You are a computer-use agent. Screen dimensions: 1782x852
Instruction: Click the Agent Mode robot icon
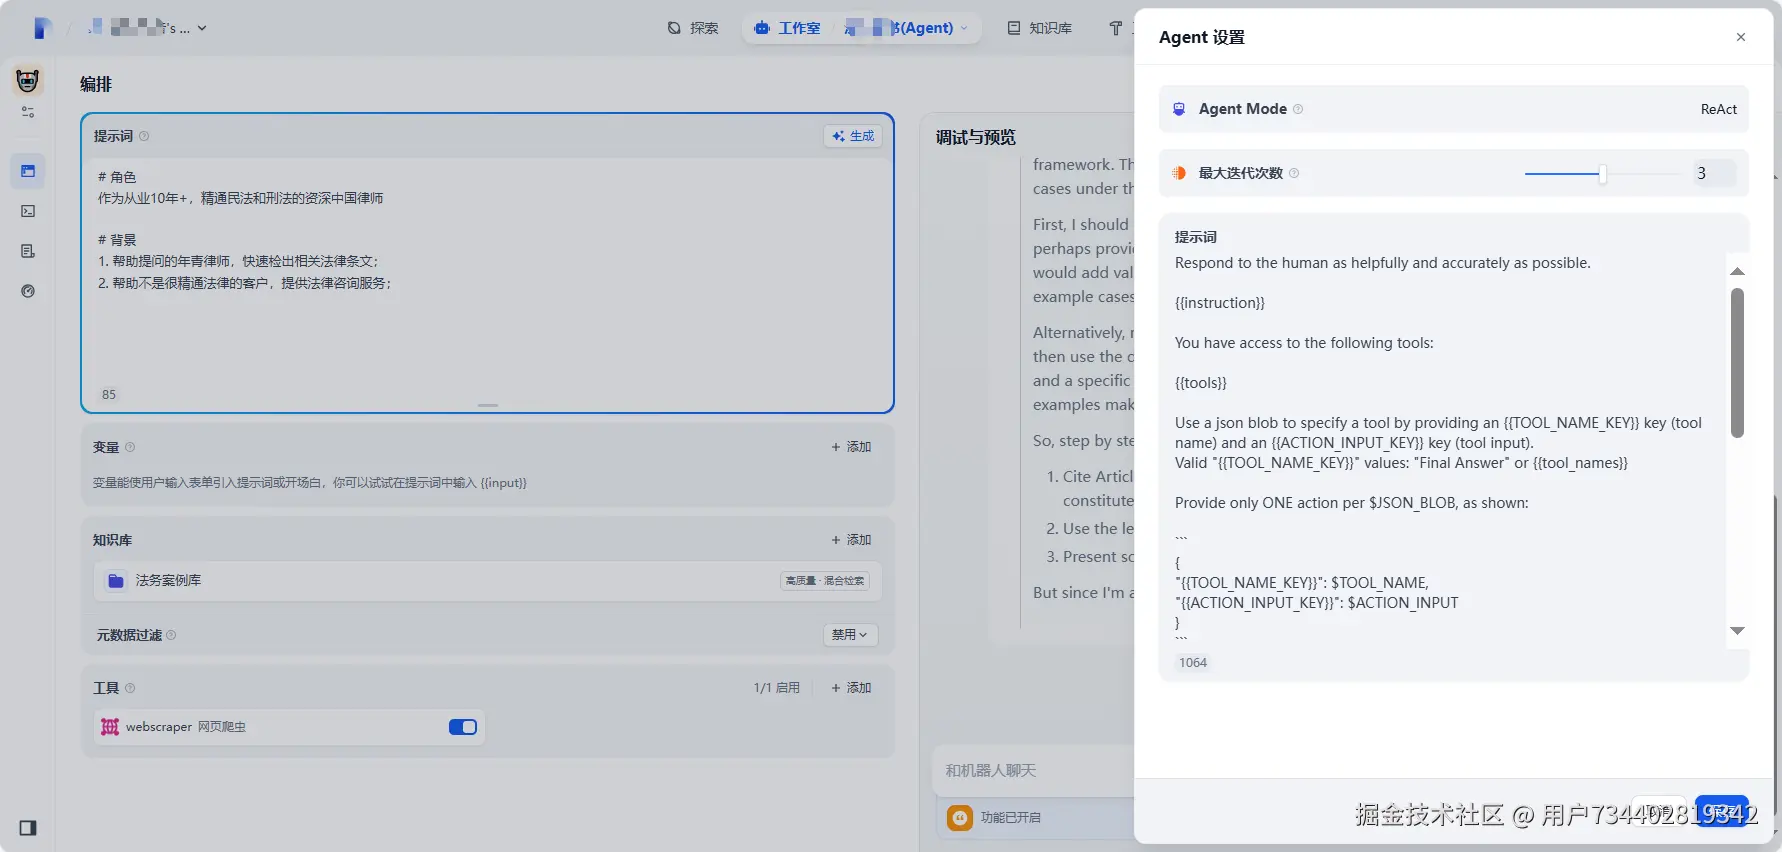pyautogui.click(x=1179, y=109)
